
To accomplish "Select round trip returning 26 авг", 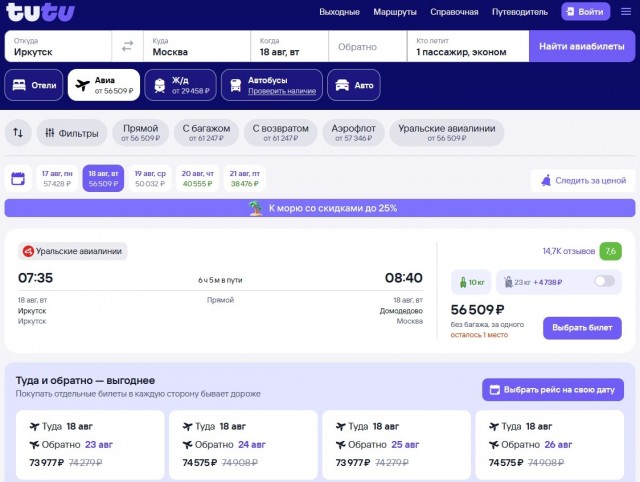I will coord(550,444).
